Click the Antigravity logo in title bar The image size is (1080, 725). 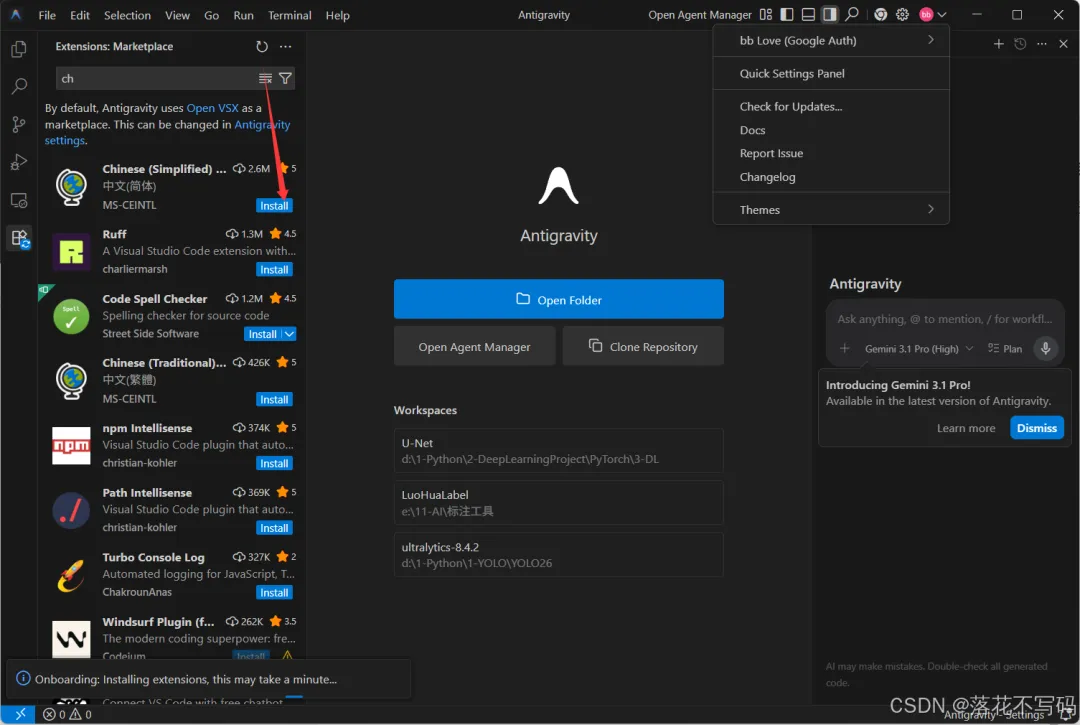tap(16, 14)
